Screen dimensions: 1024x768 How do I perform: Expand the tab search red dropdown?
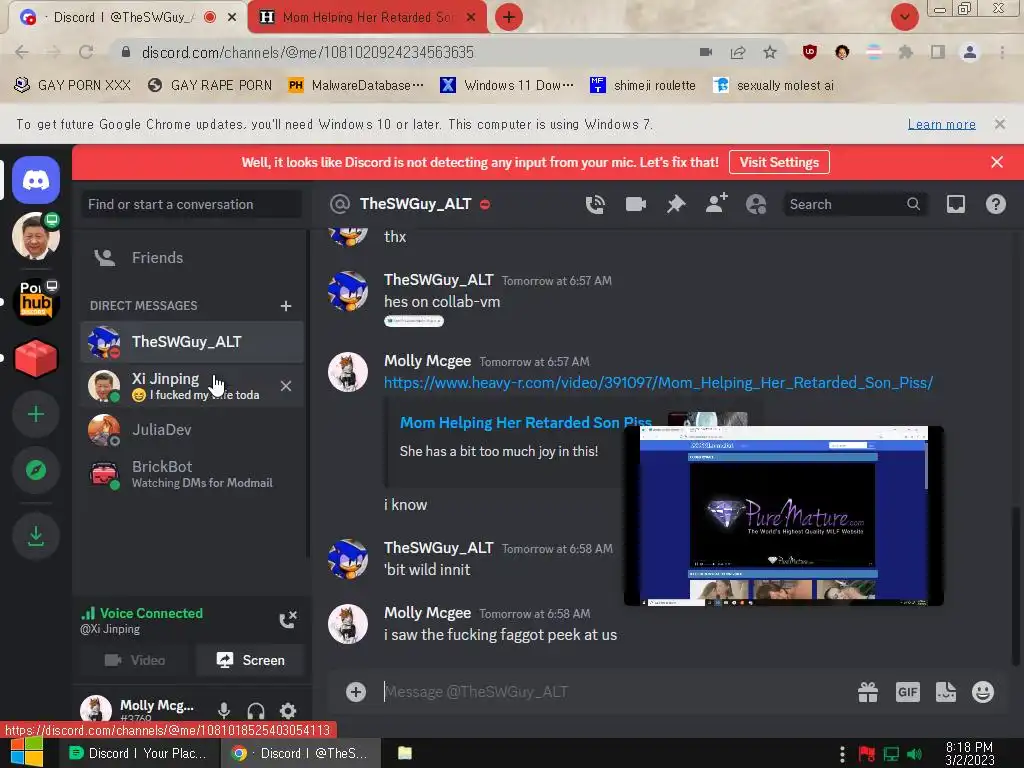904,17
